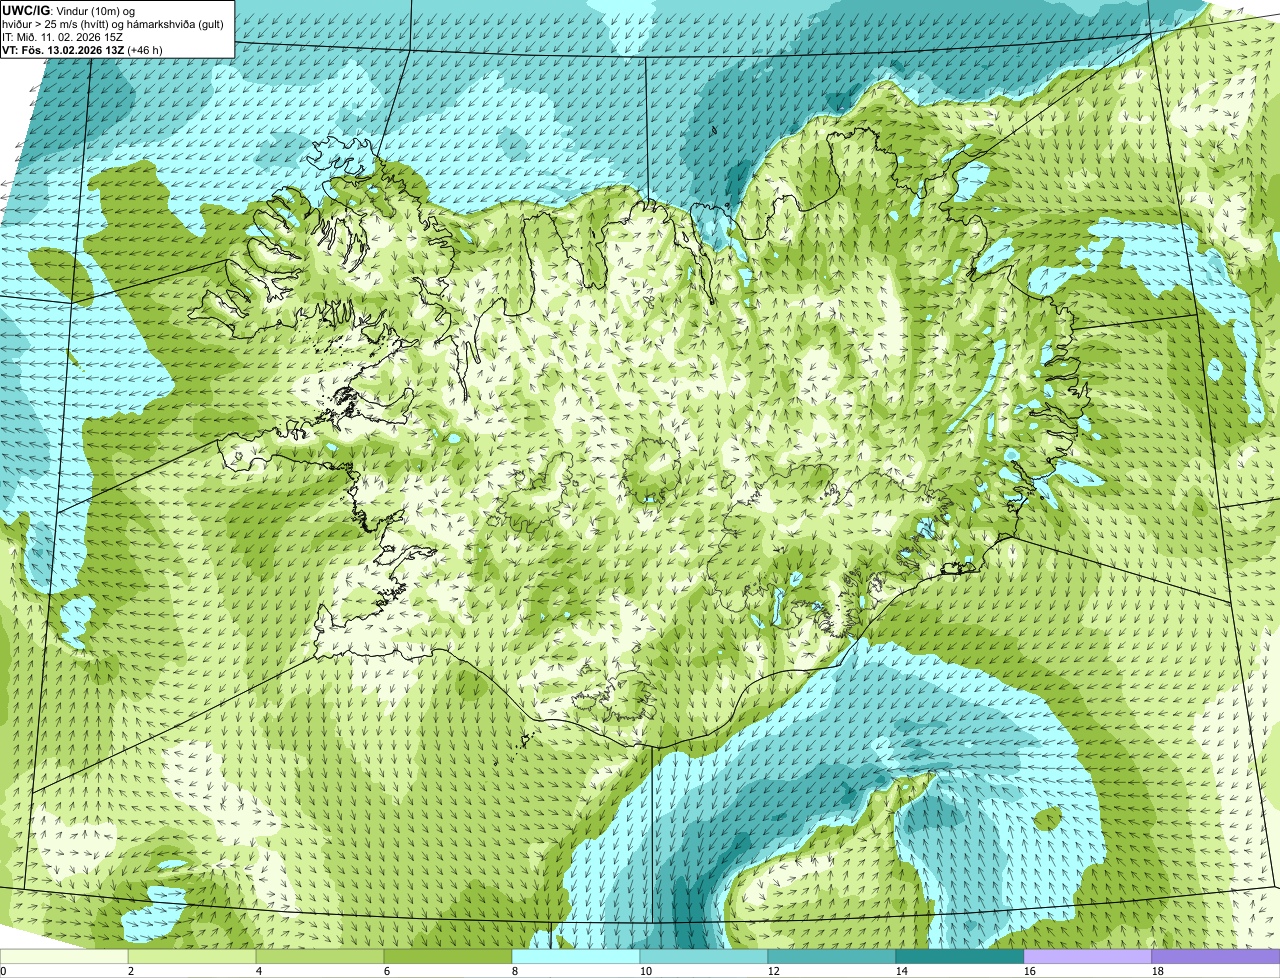Choose the 6–8 m/s olive green legend swatch
The width and height of the screenshot is (1280, 978).
pos(448,956)
